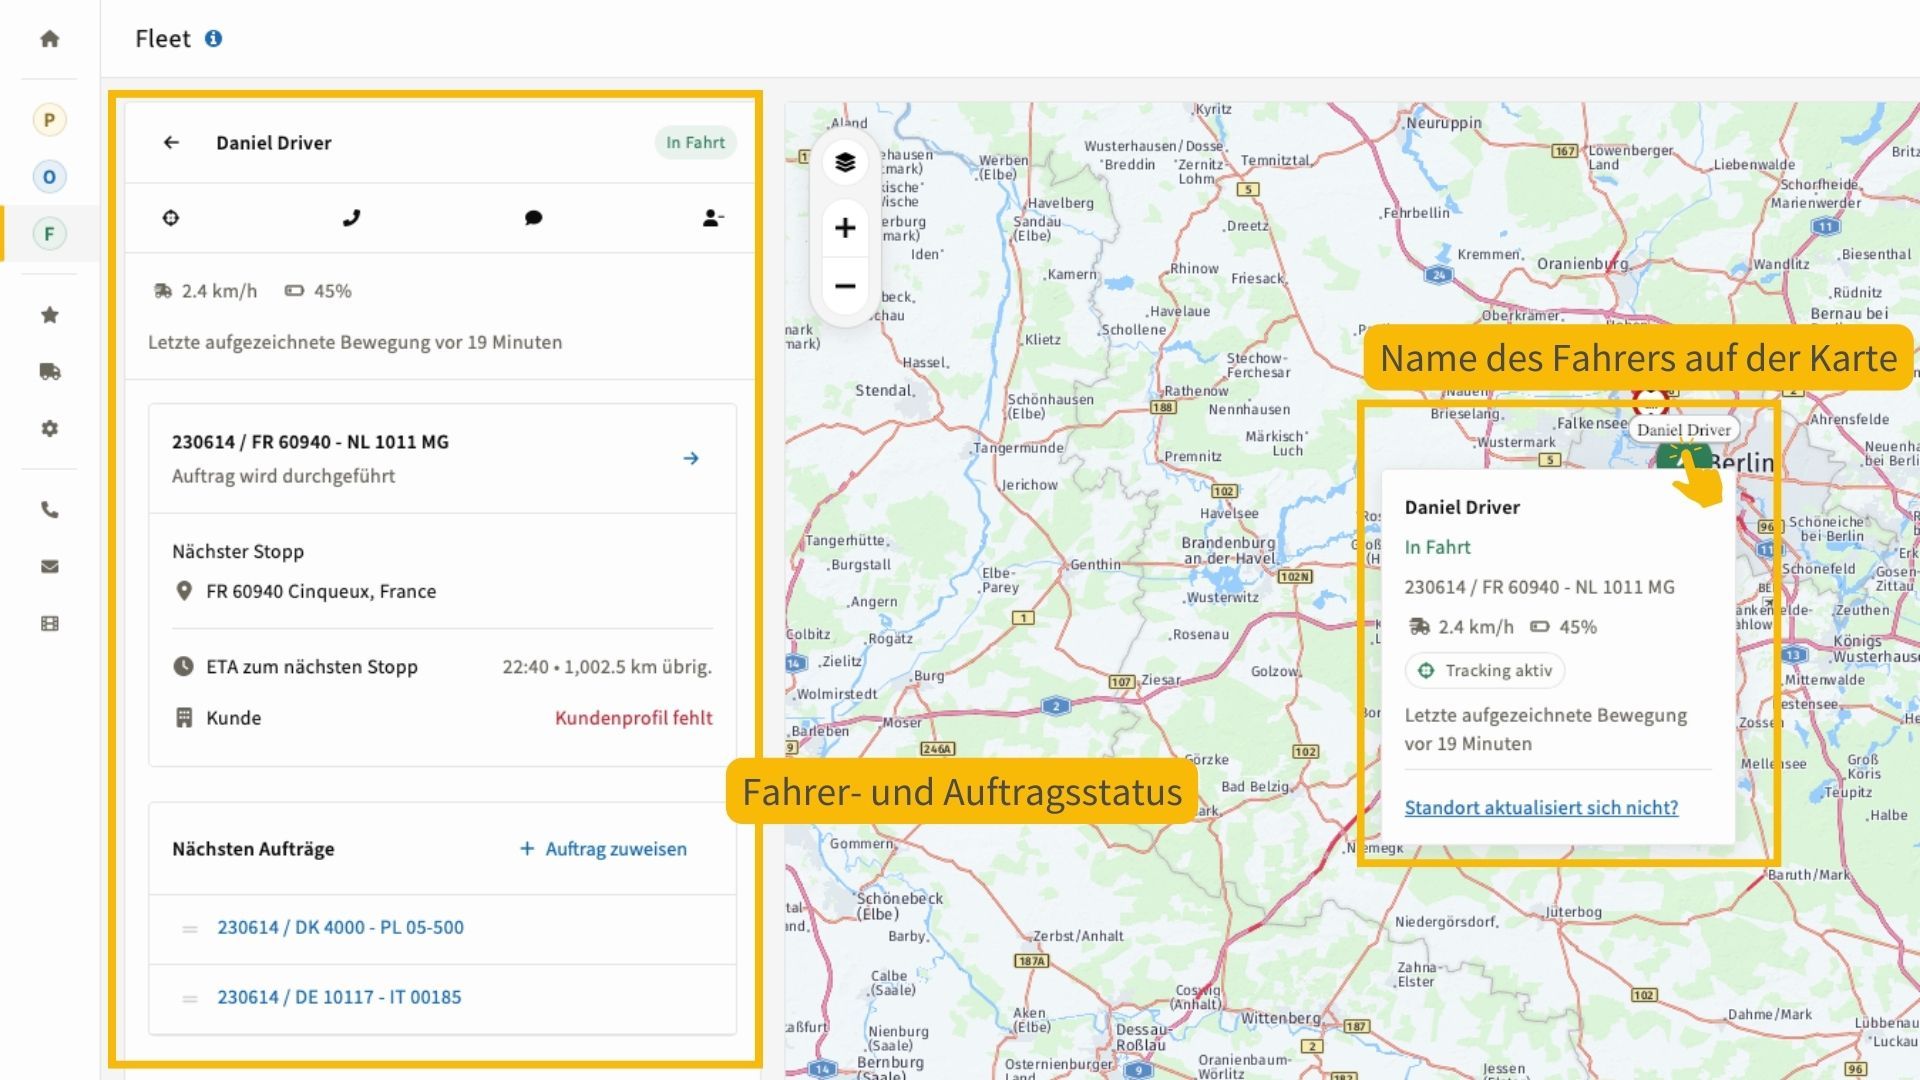This screenshot has width=1920, height=1080.
Task: Click the back arrow next to Daniel Driver
Action: pos(171,143)
